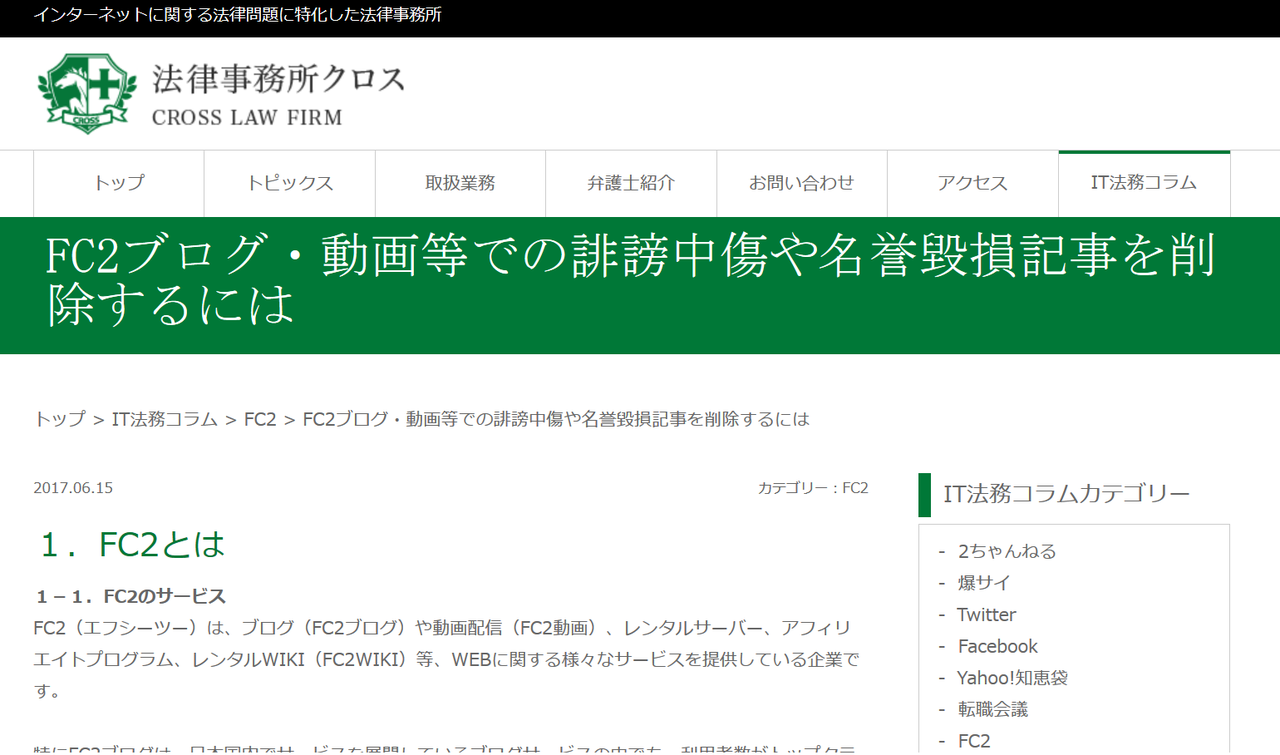Viewport: 1280px width, 755px height.
Task: Click the トップ breadcrumb link
Action: [60, 419]
